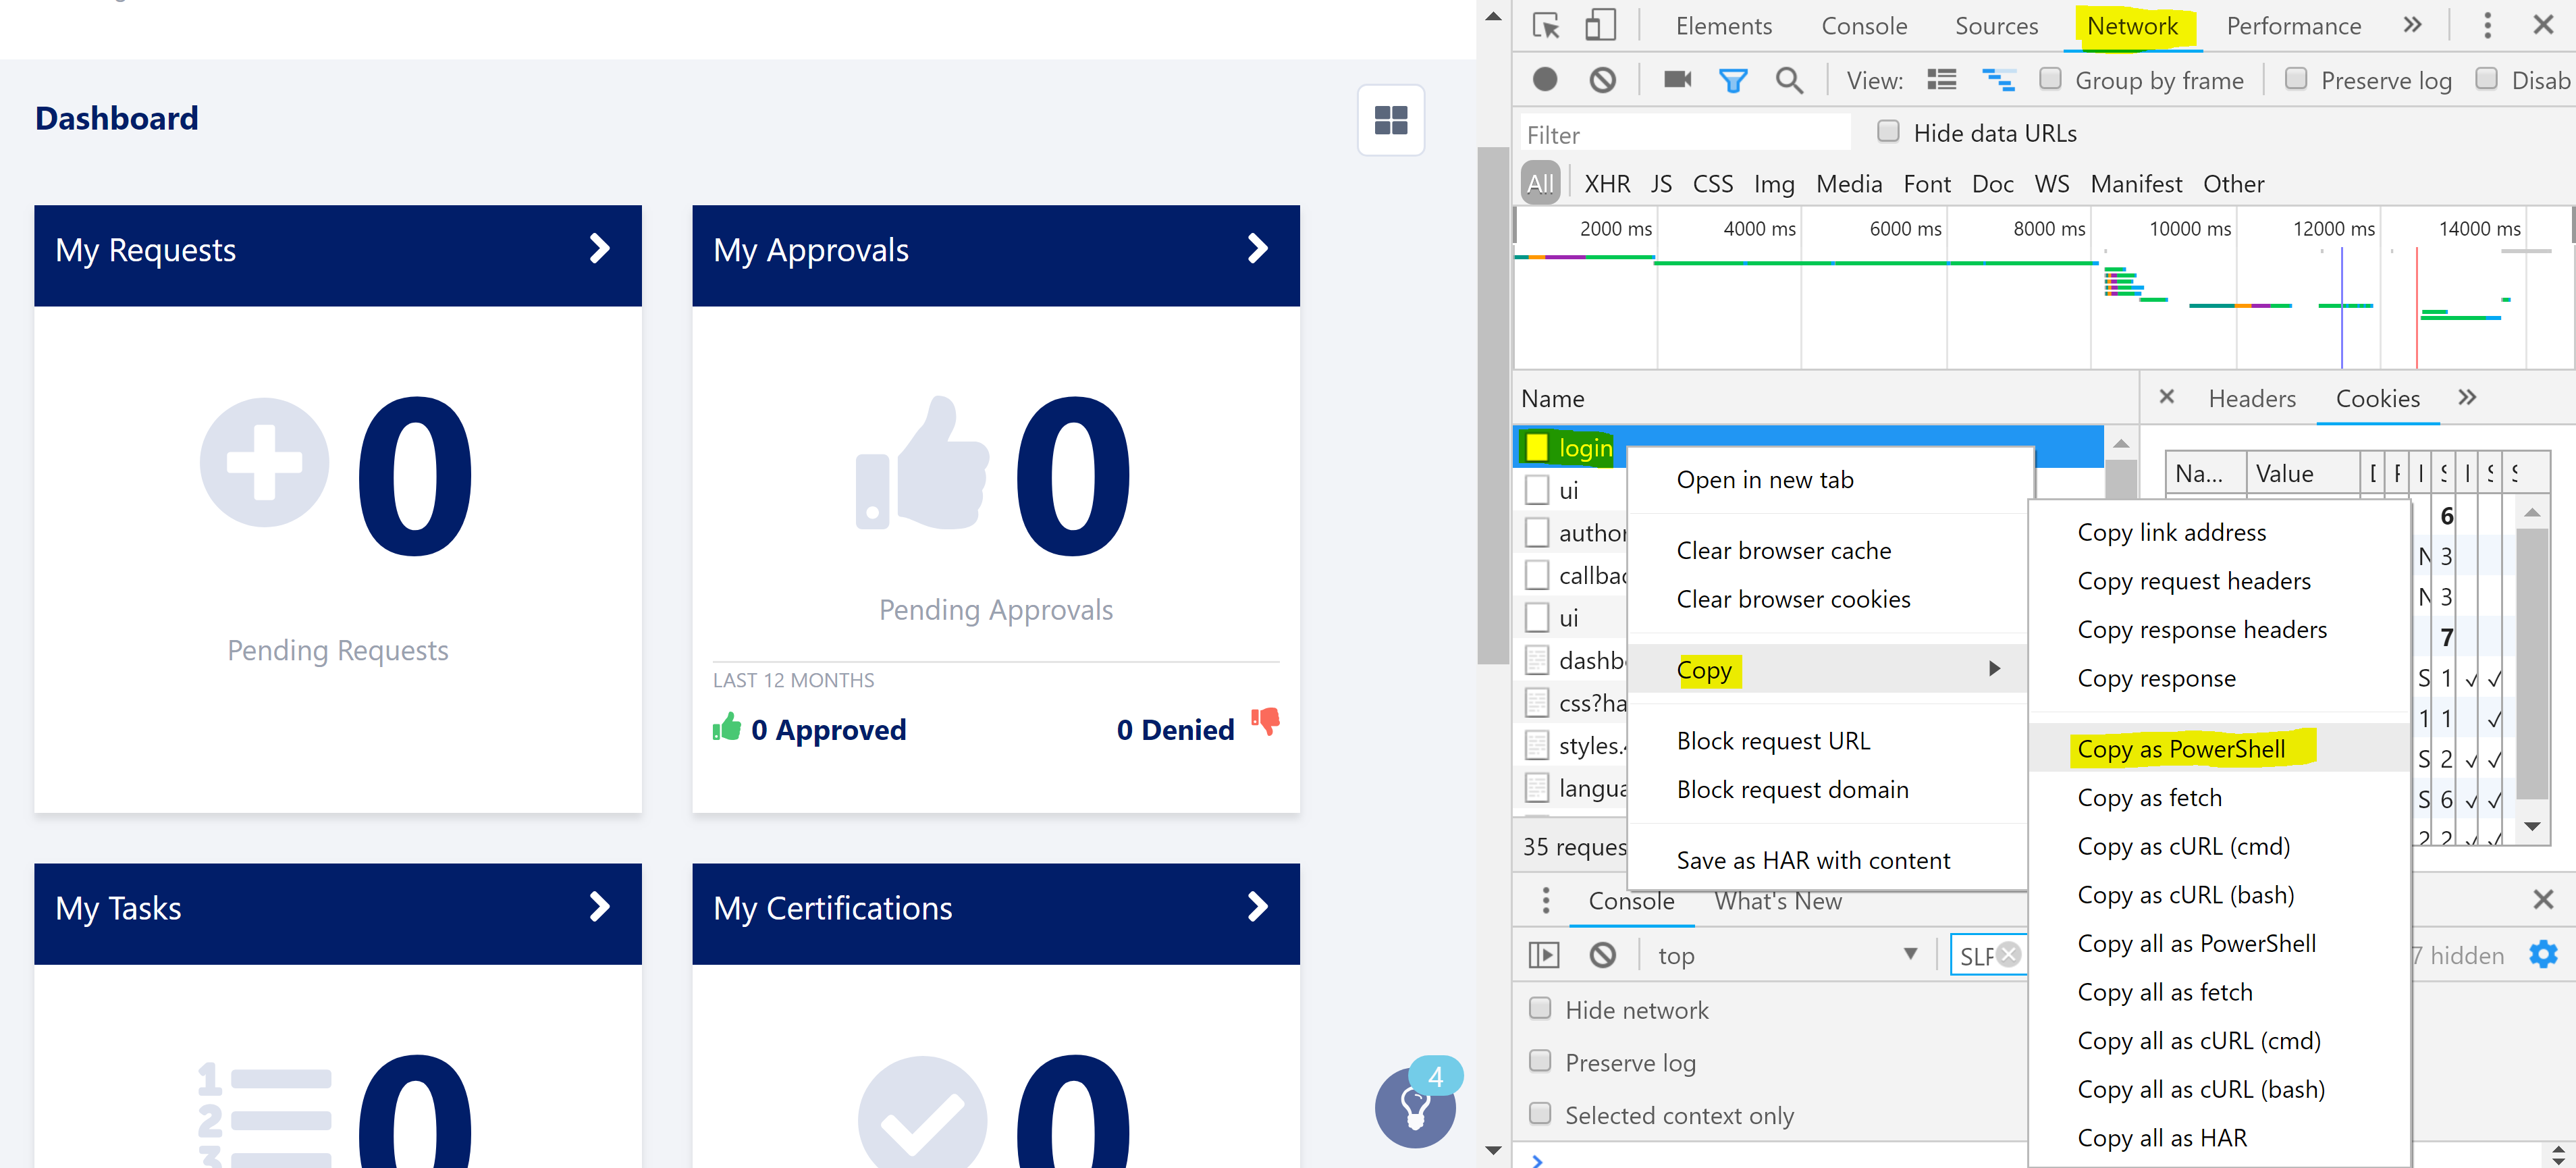The image size is (2576, 1168).
Task: Click into the network Filter field
Action: click(x=1685, y=134)
